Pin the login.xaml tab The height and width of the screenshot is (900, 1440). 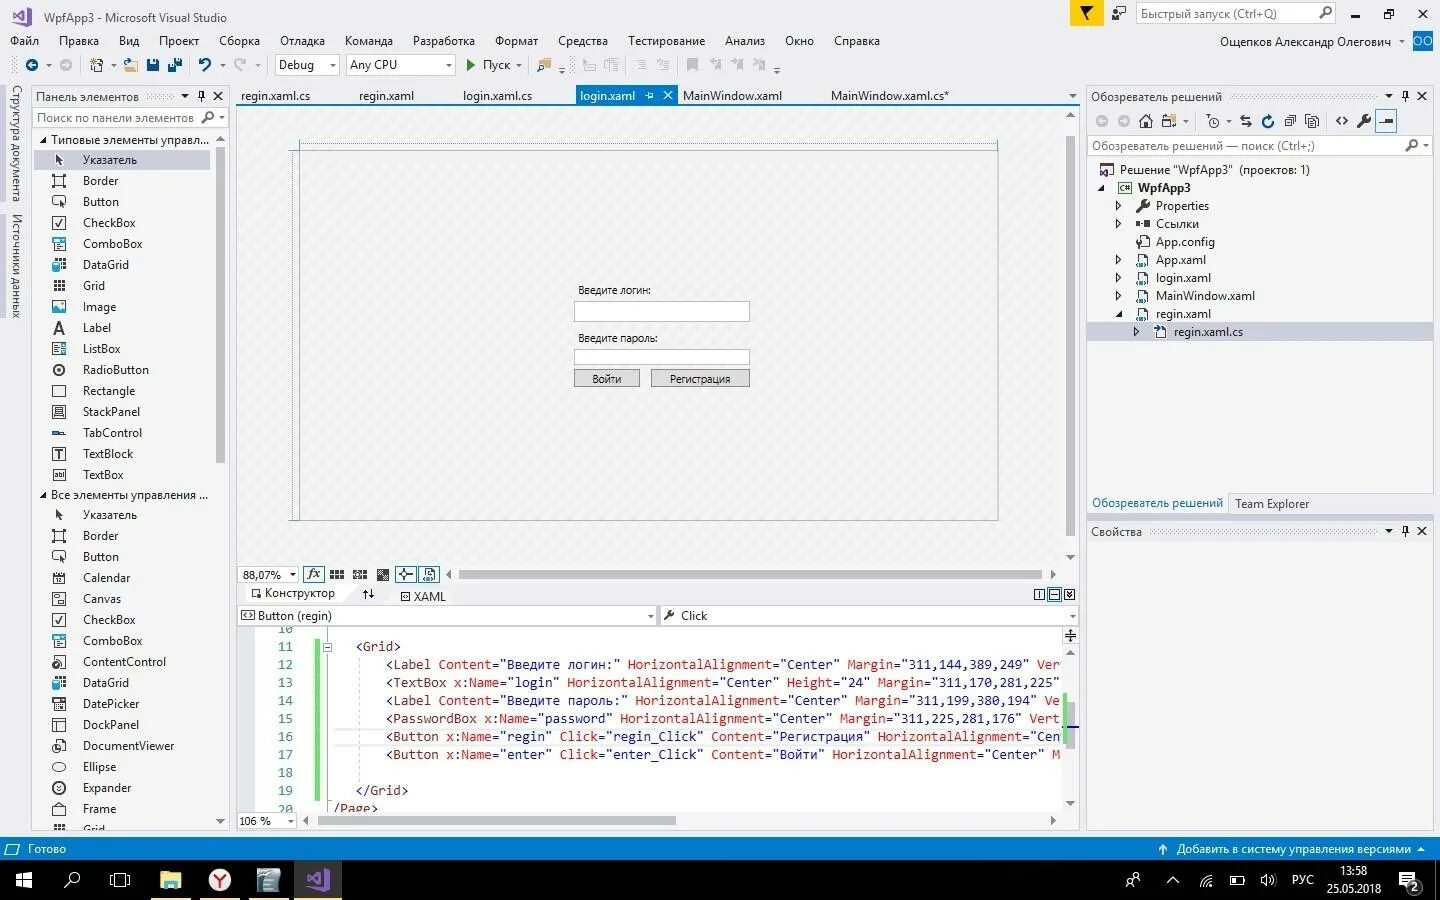tap(650, 96)
